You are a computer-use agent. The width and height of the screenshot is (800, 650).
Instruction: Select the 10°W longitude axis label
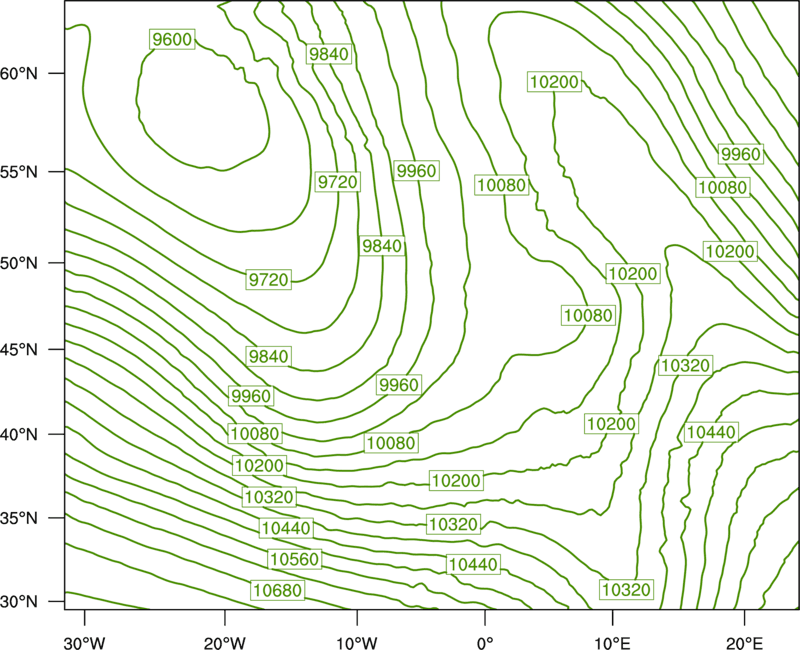[x=357, y=643]
